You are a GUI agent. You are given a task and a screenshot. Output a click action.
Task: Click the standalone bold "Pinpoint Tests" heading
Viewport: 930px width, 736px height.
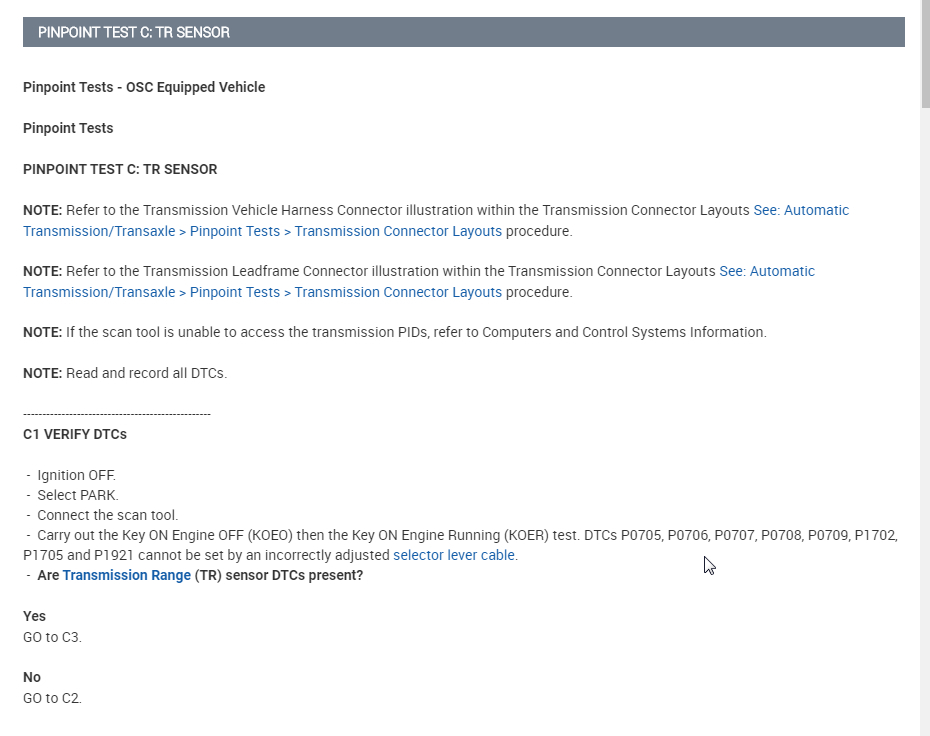pos(68,128)
